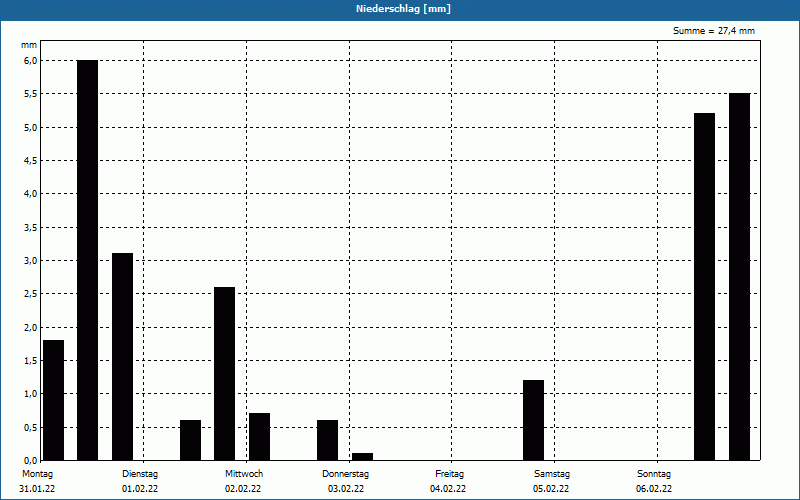Click the Donnerstag day label

(x=345, y=474)
